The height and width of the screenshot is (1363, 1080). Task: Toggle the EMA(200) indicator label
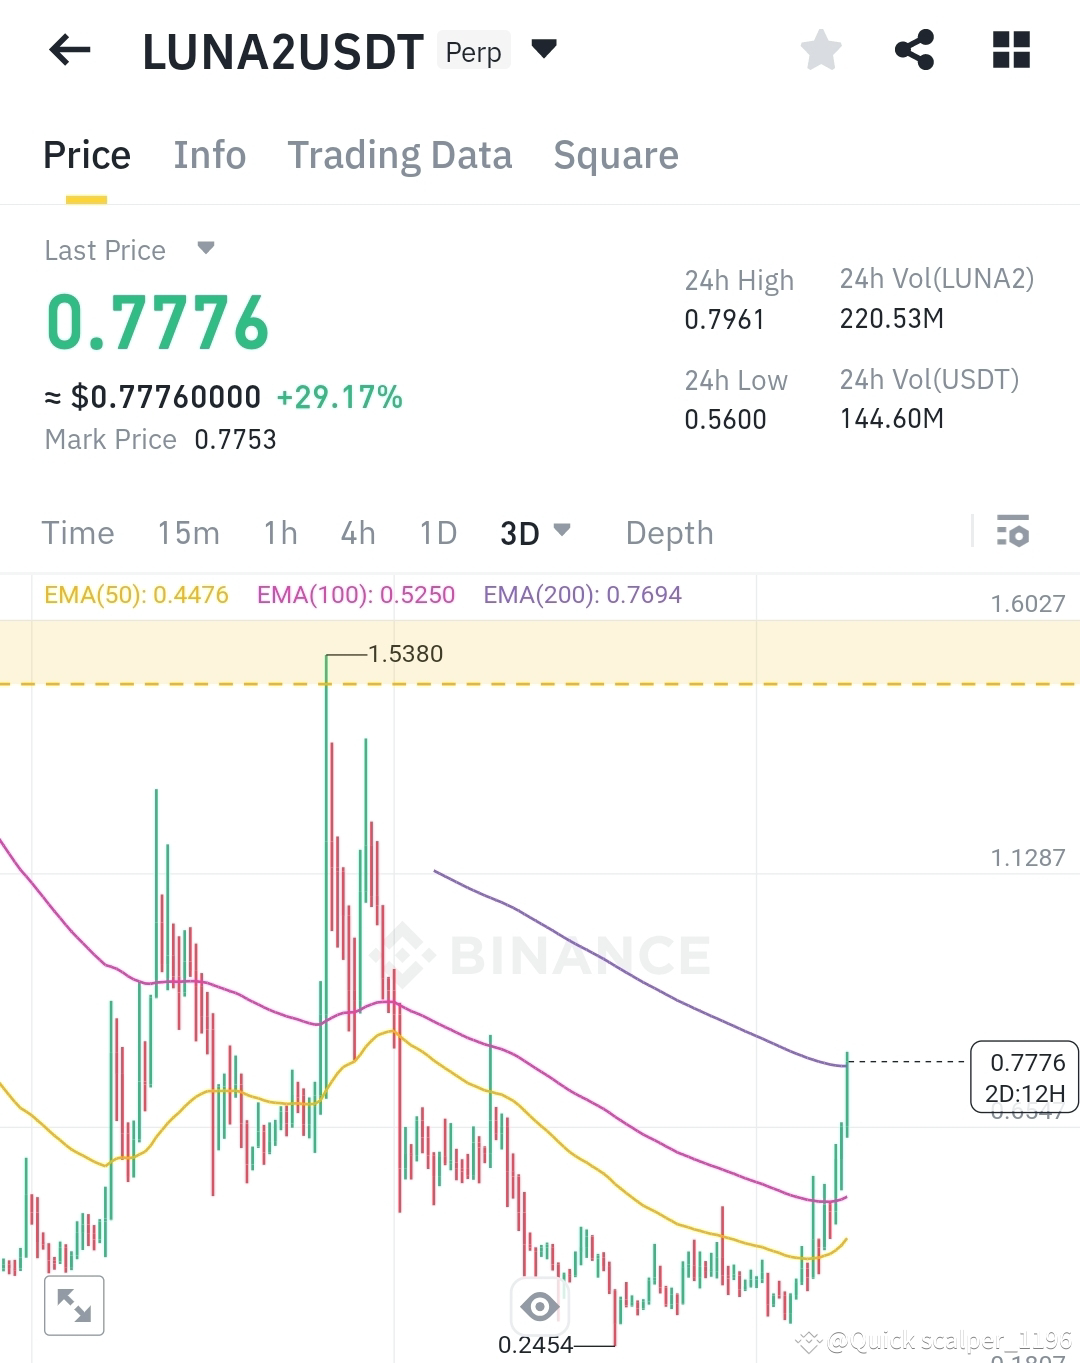pos(582,594)
